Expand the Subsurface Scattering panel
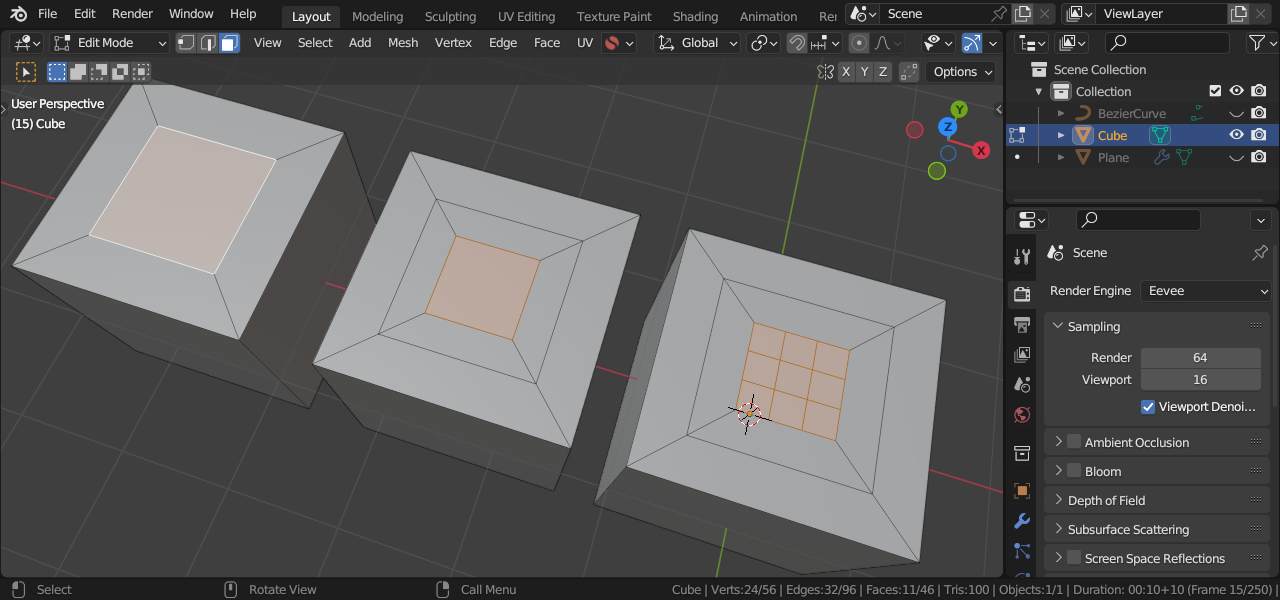The image size is (1280, 600). (1058, 529)
